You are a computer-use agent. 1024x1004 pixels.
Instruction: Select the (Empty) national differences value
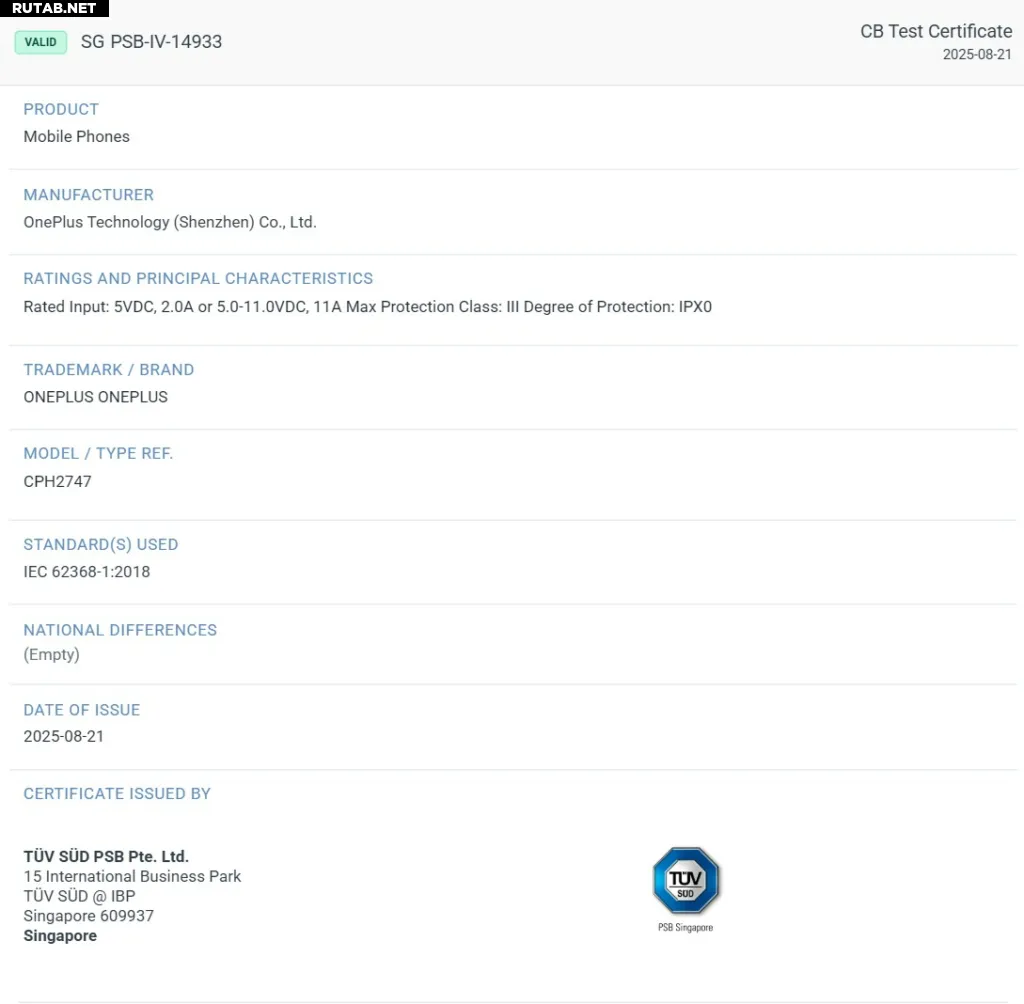pos(52,655)
